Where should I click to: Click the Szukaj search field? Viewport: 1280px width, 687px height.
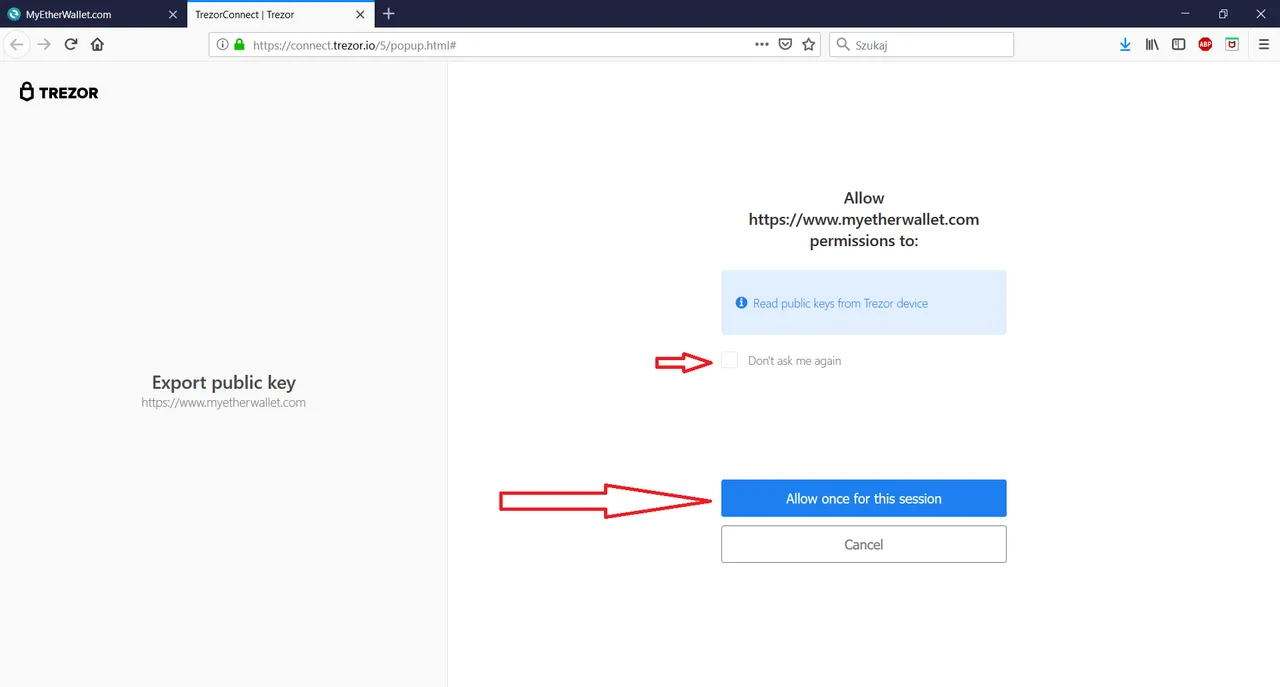tap(921, 45)
